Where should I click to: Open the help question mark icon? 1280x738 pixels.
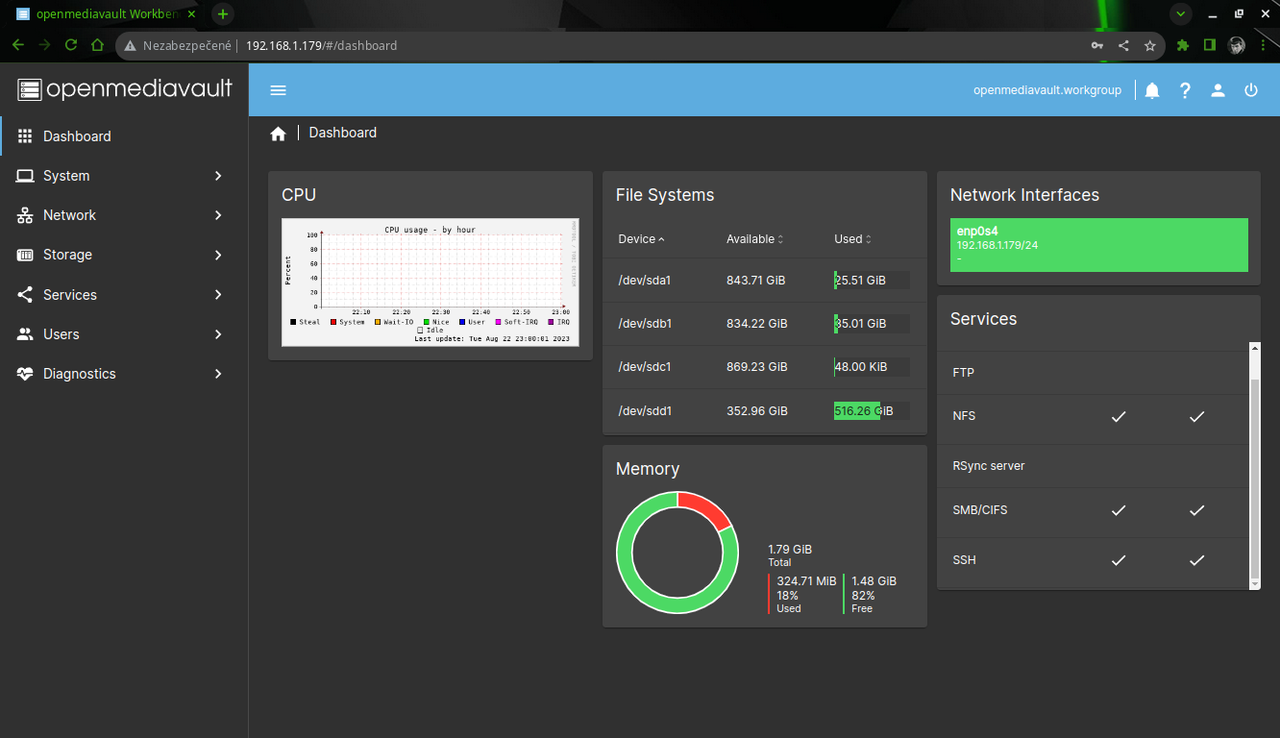coord(1185,90)
